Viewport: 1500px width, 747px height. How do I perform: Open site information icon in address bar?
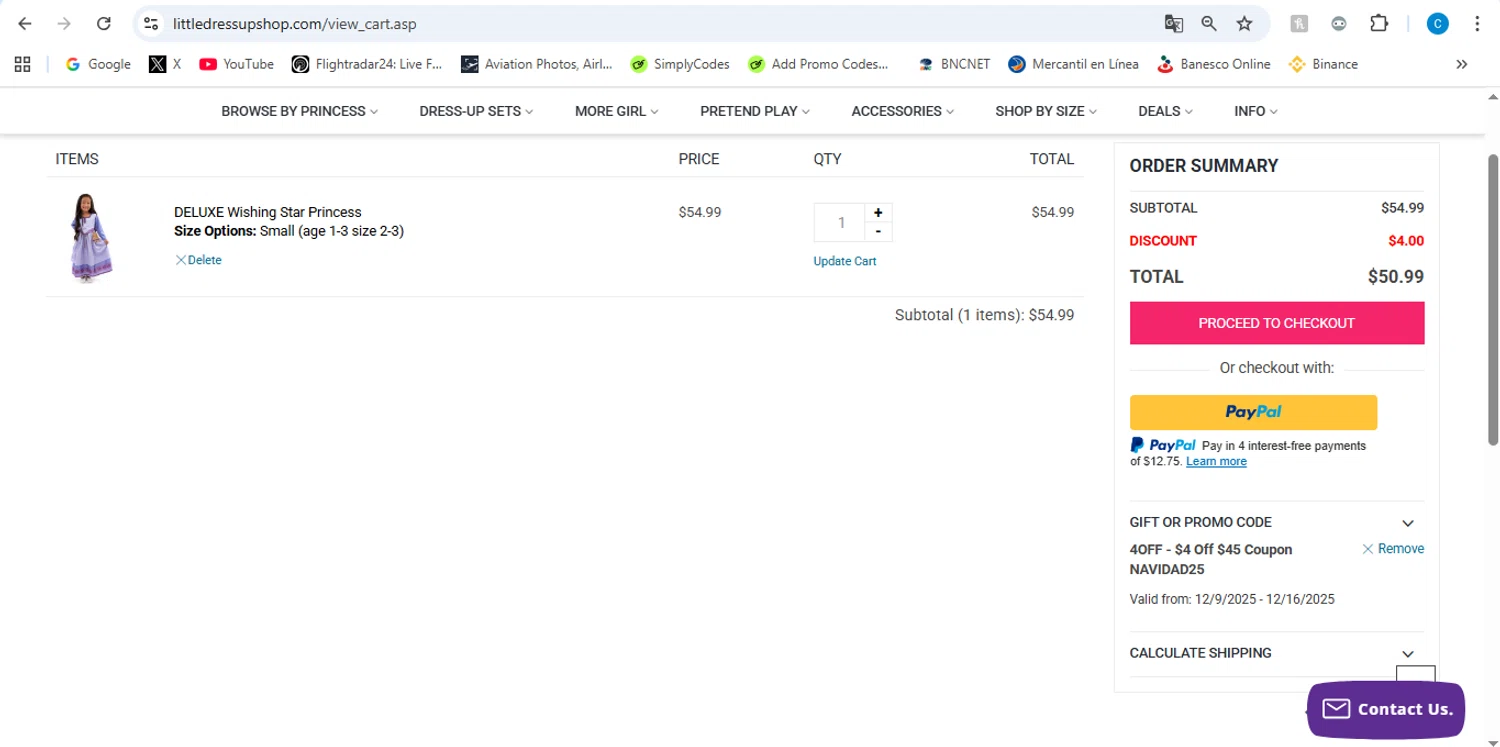pyautogui.click(x=150, y=23)
